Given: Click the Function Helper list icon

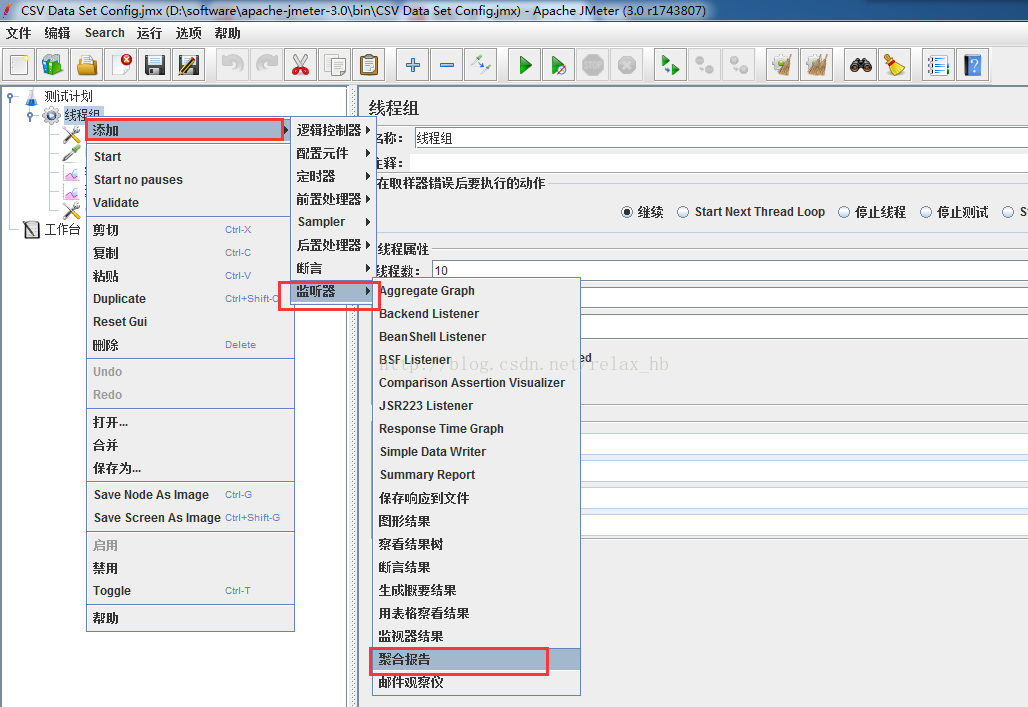Looking at the screenshot, I should point(938,65).
